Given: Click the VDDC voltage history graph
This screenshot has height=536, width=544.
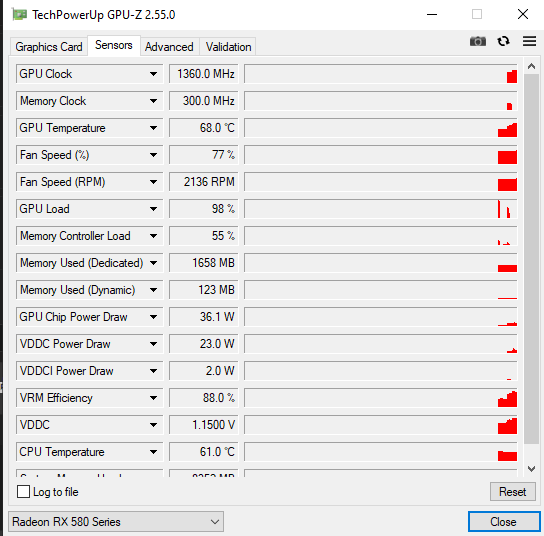Looking at the screenshot, I should tap(381, 425).
